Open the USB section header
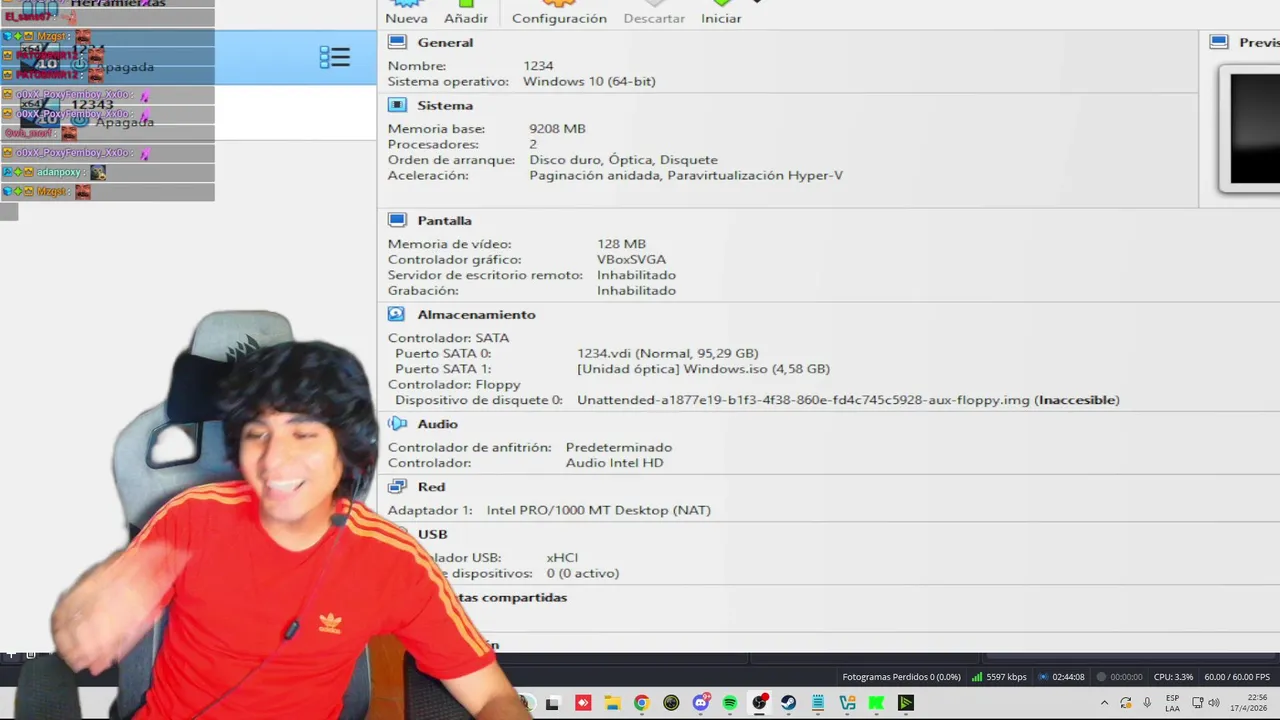The width and height of the screenshot is (1280, 720). pyautogui.click(x=432, y=534)
